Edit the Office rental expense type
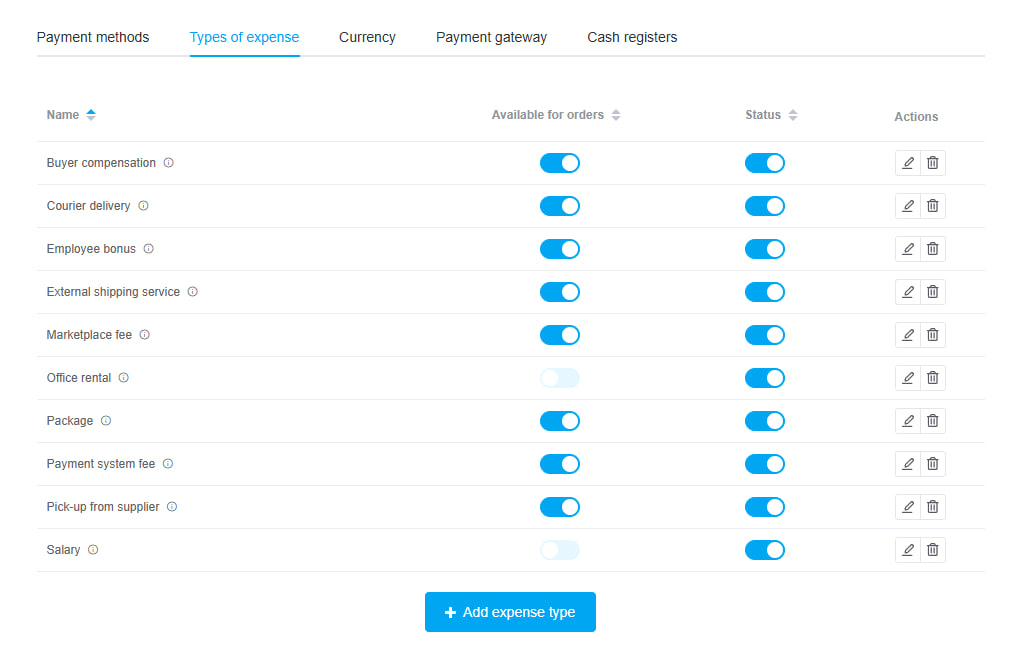Screen dimensions: 1015x660 pos(908,378)
